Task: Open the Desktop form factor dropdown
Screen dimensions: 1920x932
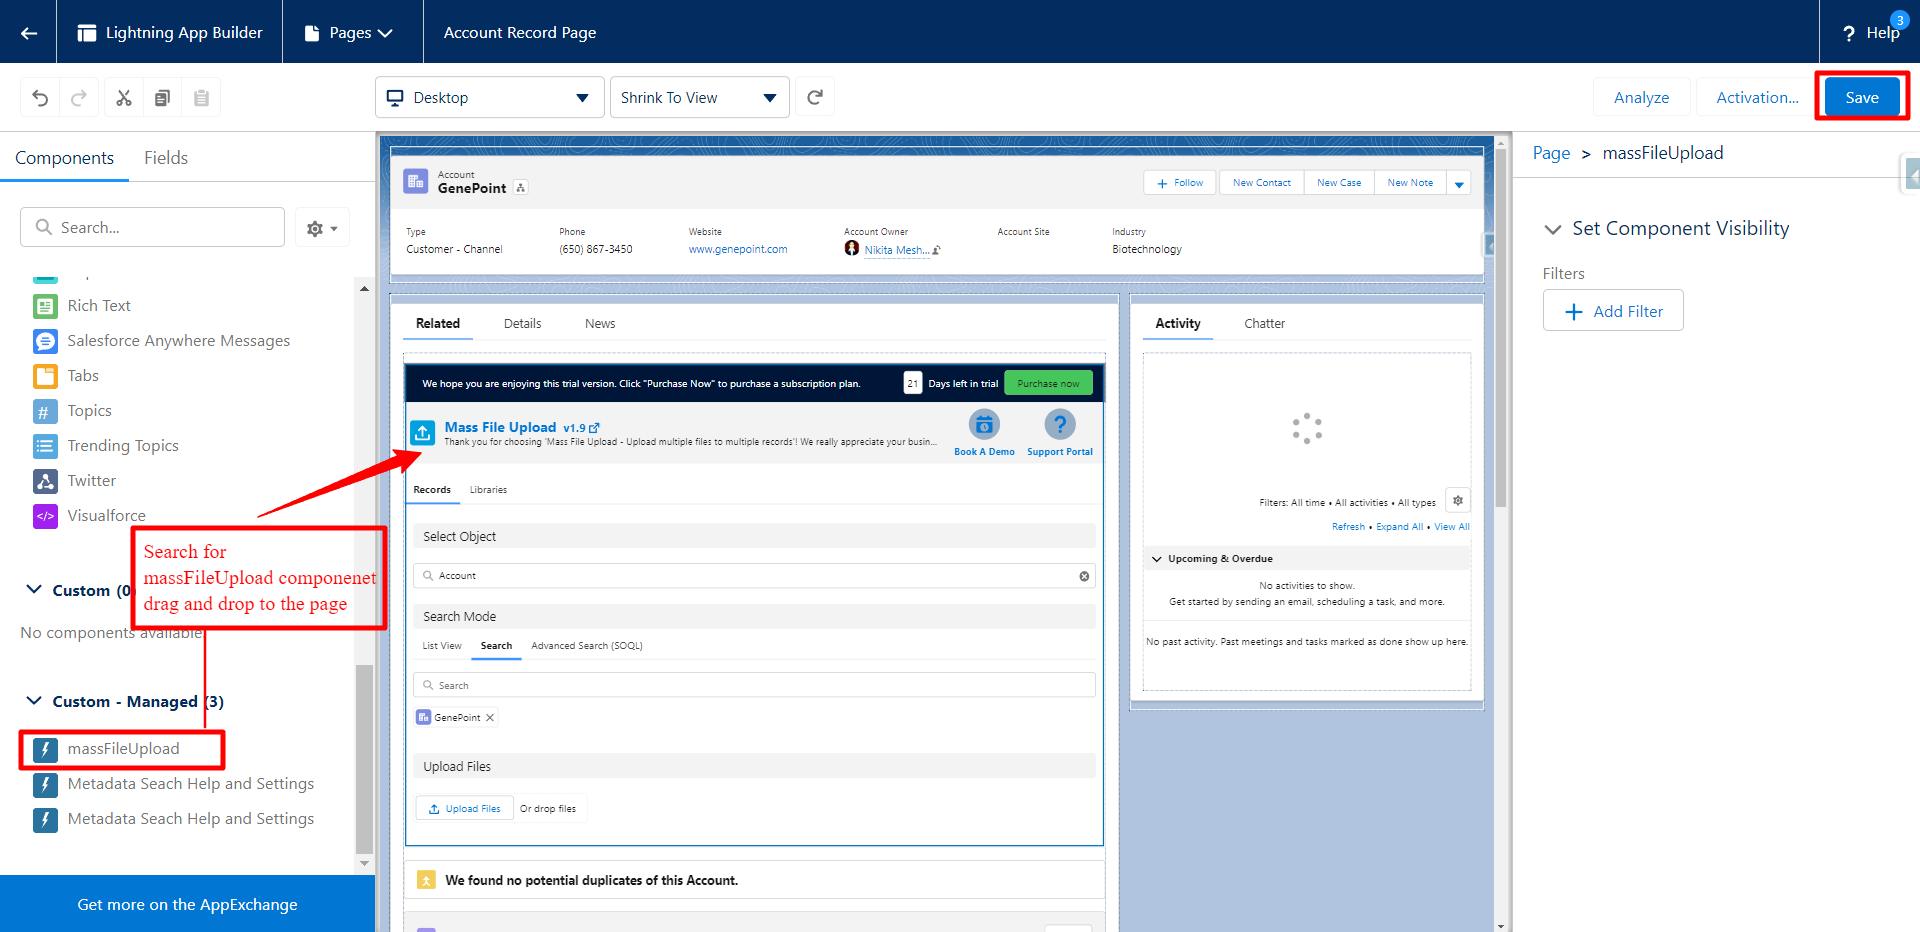Action: 489,97
